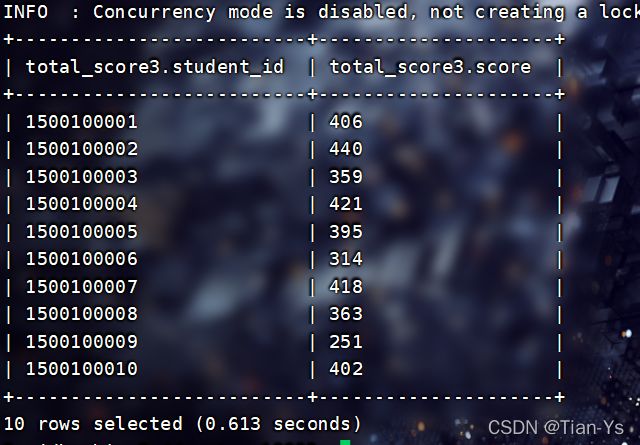Select the score value 363
The height and width of the screenshot is (445, 640).
pos(346,314)
